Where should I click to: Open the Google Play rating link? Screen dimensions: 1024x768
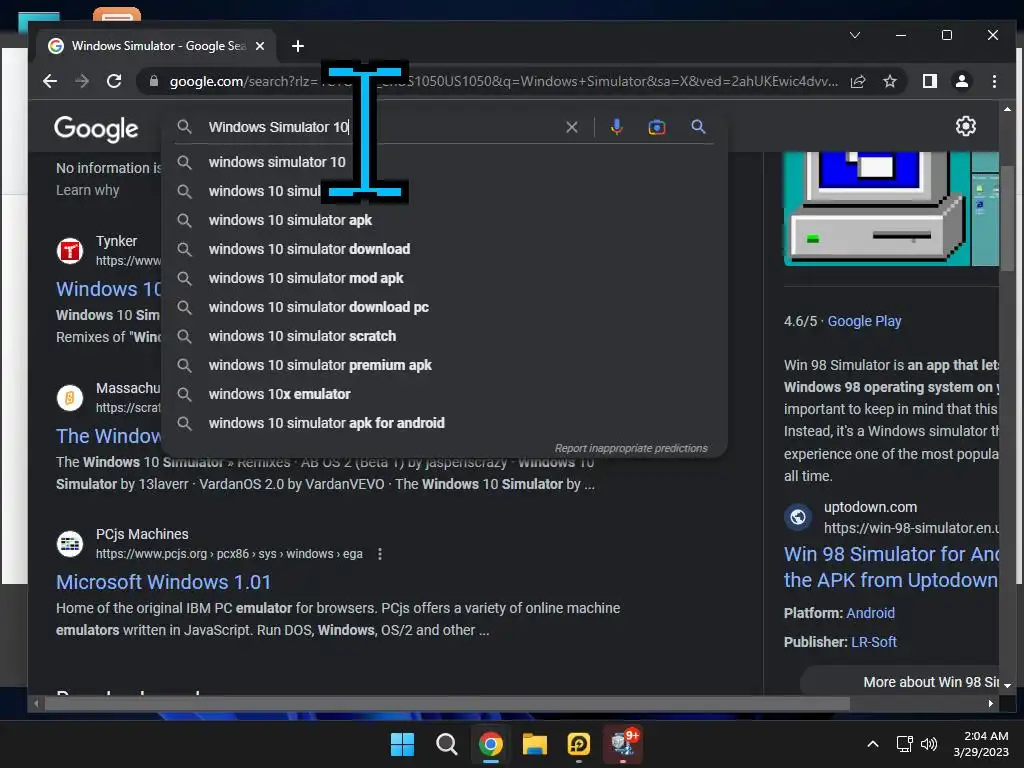click(x=864, y=321)
